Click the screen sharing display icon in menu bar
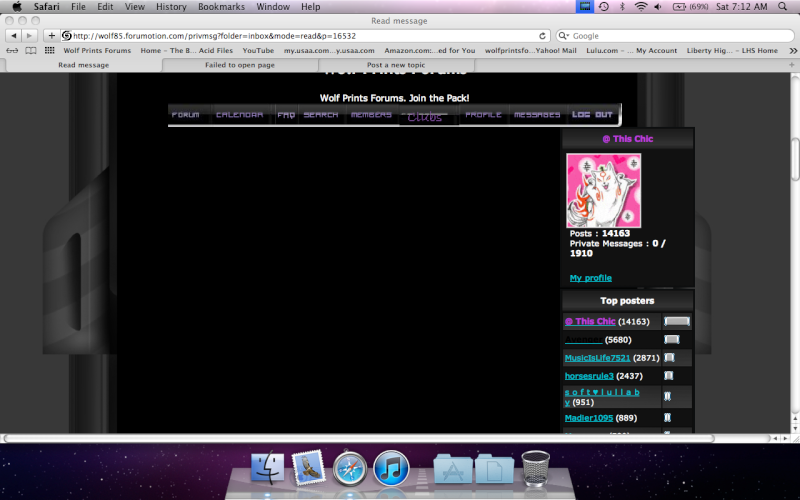Viewport: 800px width, 500px height. [x=585, y=7]
